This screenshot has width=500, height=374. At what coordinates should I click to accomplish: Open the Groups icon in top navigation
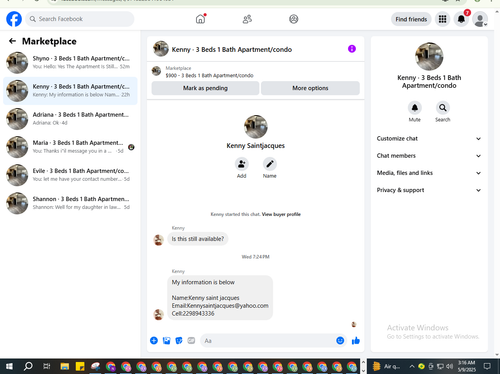tap(294, 19)
